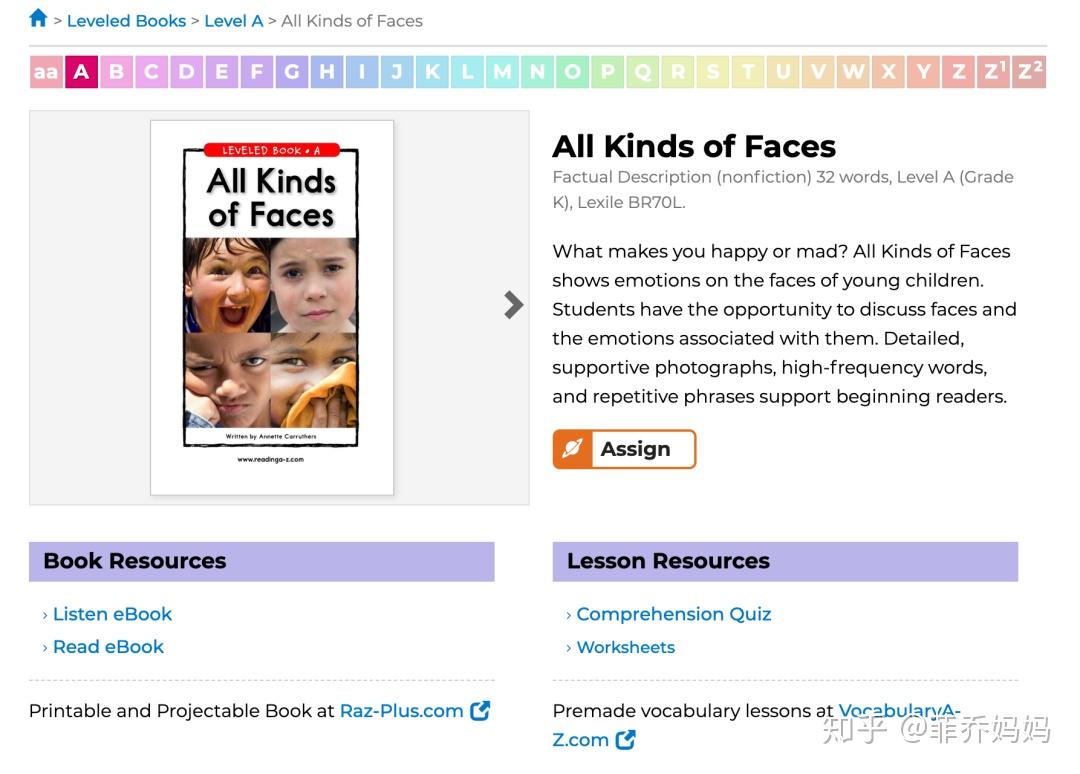The height and width of the screenshot is (774, 1080).
Task: Open the Leveled Books breadcrumb link
Action: (126, 21)
